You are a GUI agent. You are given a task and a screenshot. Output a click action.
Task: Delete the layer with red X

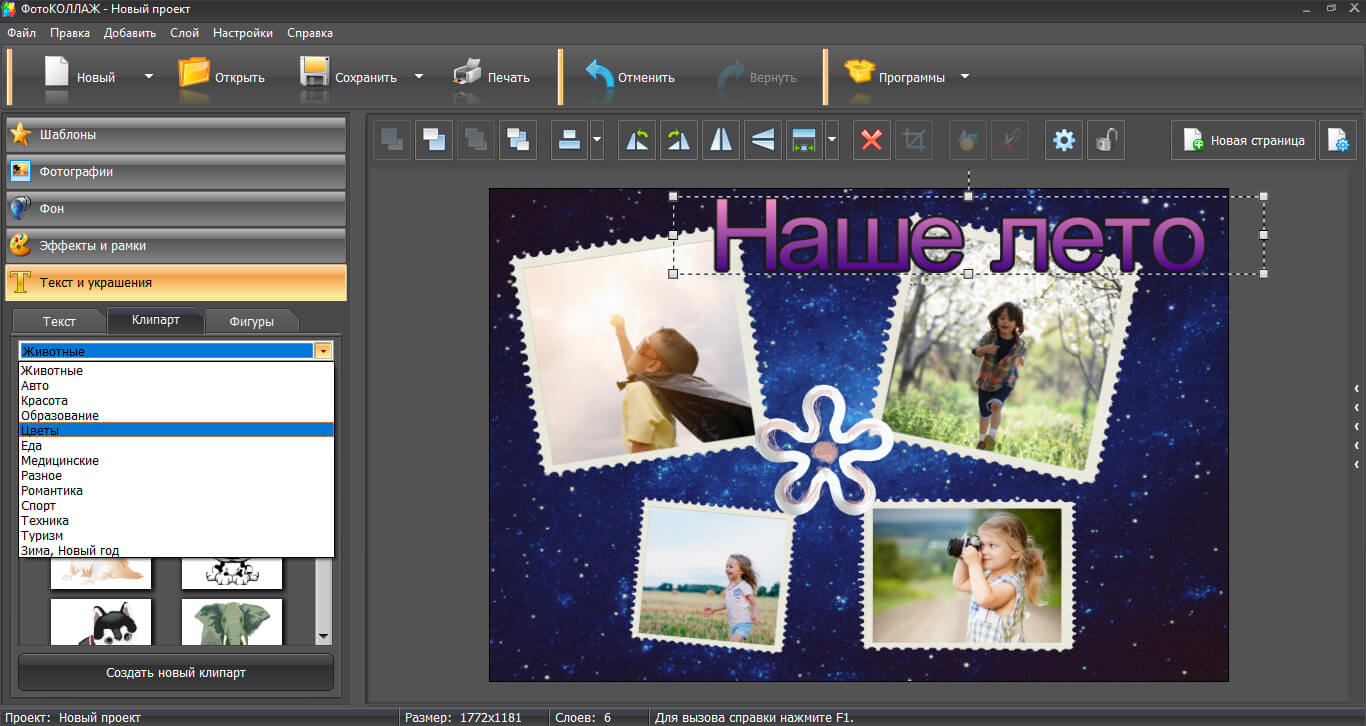click(x=872, y=140)
